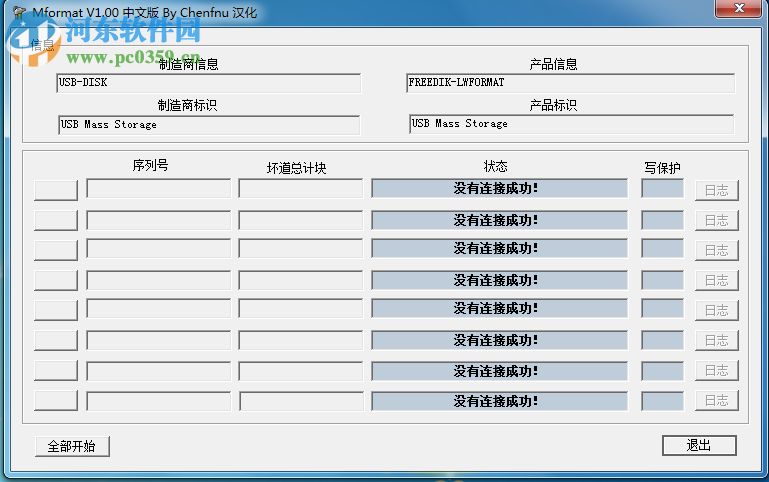Click the 日志 button in the seventh row
This screenshot has width=769, height=482.
pos(717,370)
